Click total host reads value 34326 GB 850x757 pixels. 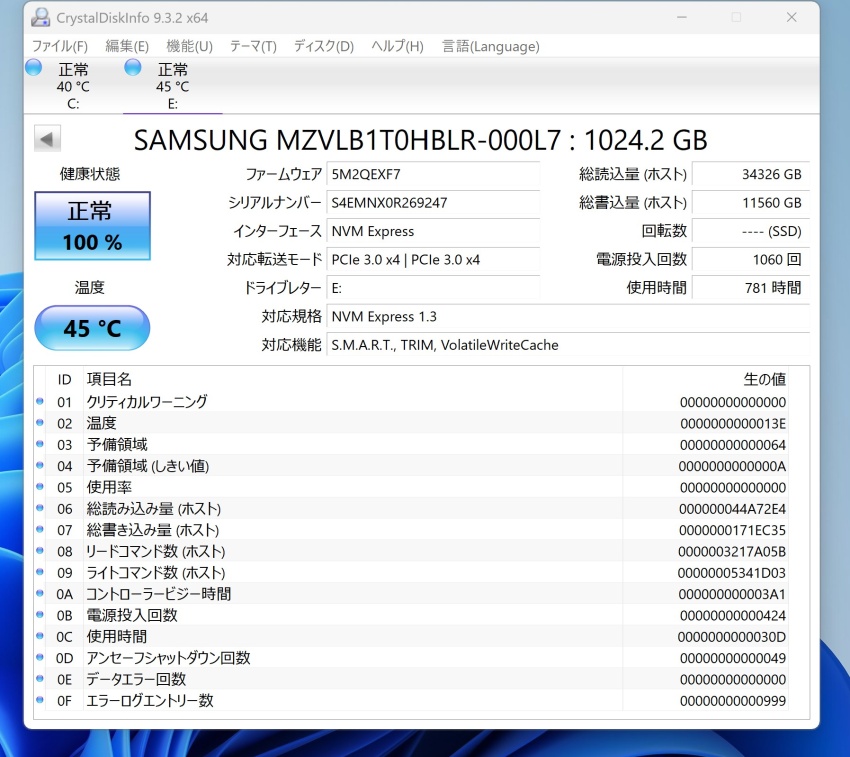pos(751,174)
